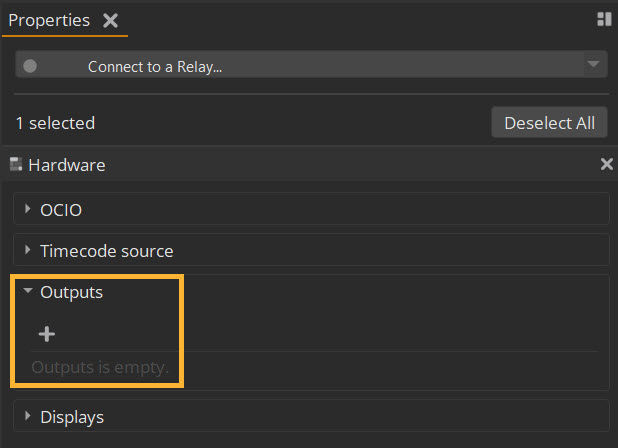Viewport: 618px width, 448px height.
Task: Expand the Timecode source arrow
Action: (x=28, y=250)
